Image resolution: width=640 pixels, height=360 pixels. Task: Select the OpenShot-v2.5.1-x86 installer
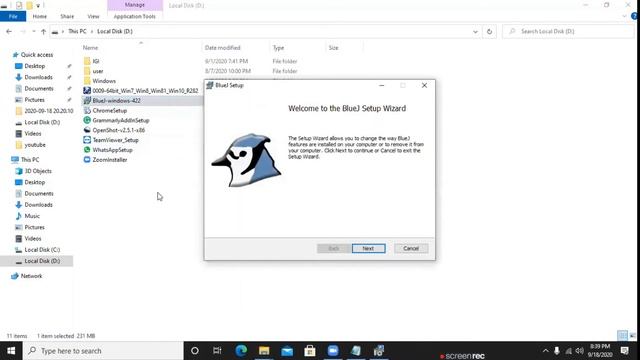coord(118,130)
